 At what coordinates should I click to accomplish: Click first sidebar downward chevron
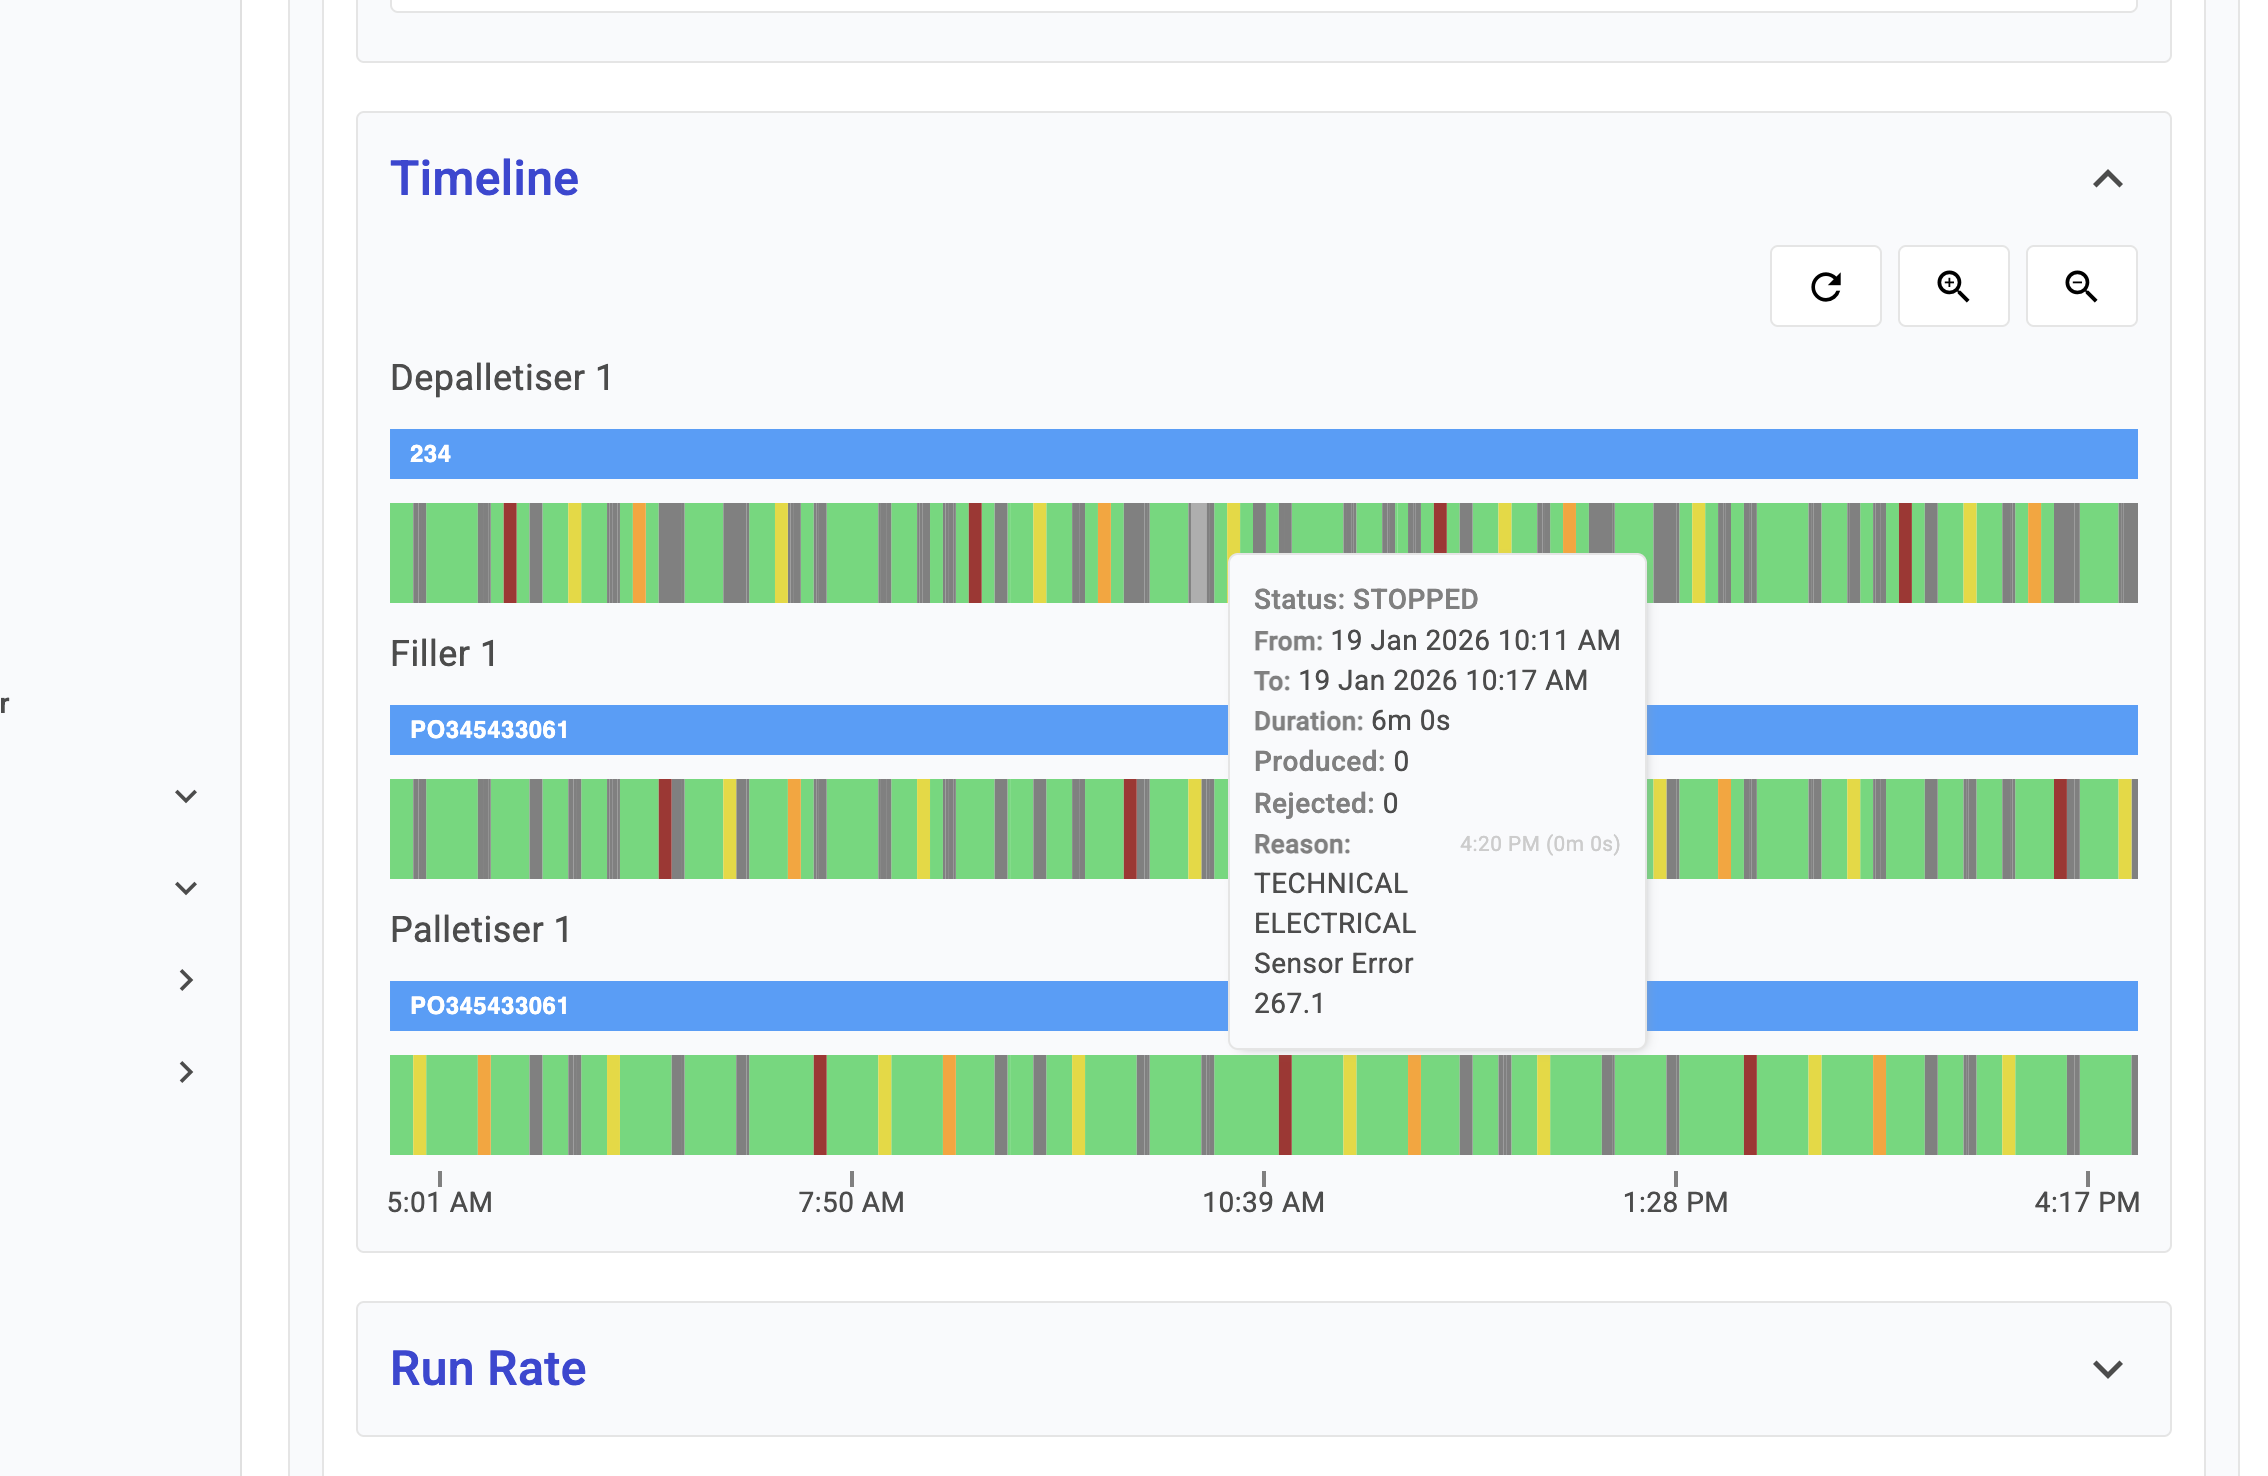(186, 797)
